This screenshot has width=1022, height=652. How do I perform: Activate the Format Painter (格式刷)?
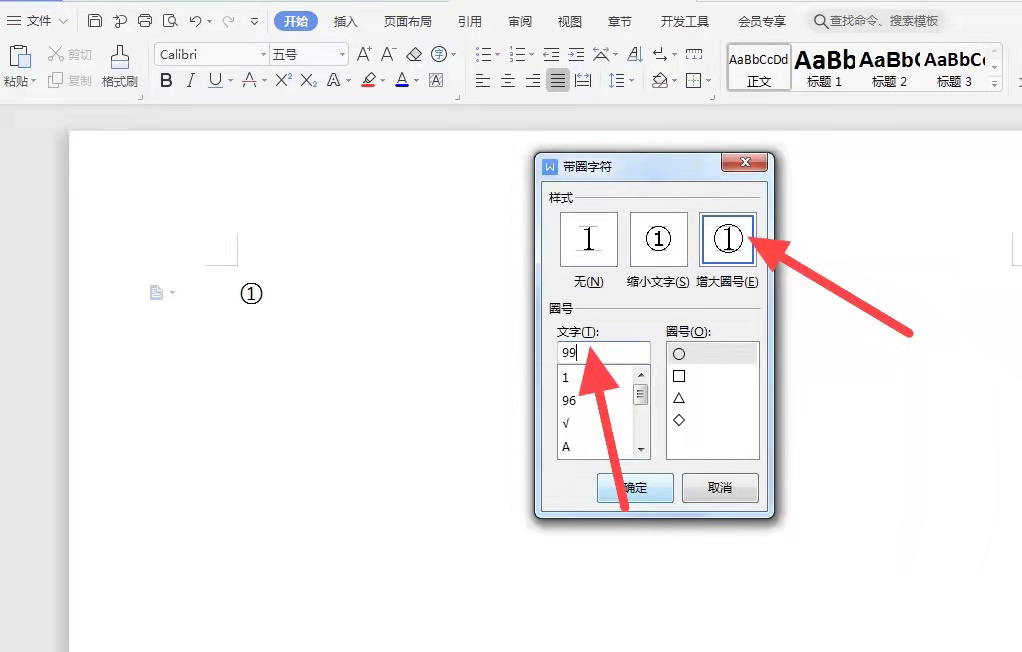119,66
